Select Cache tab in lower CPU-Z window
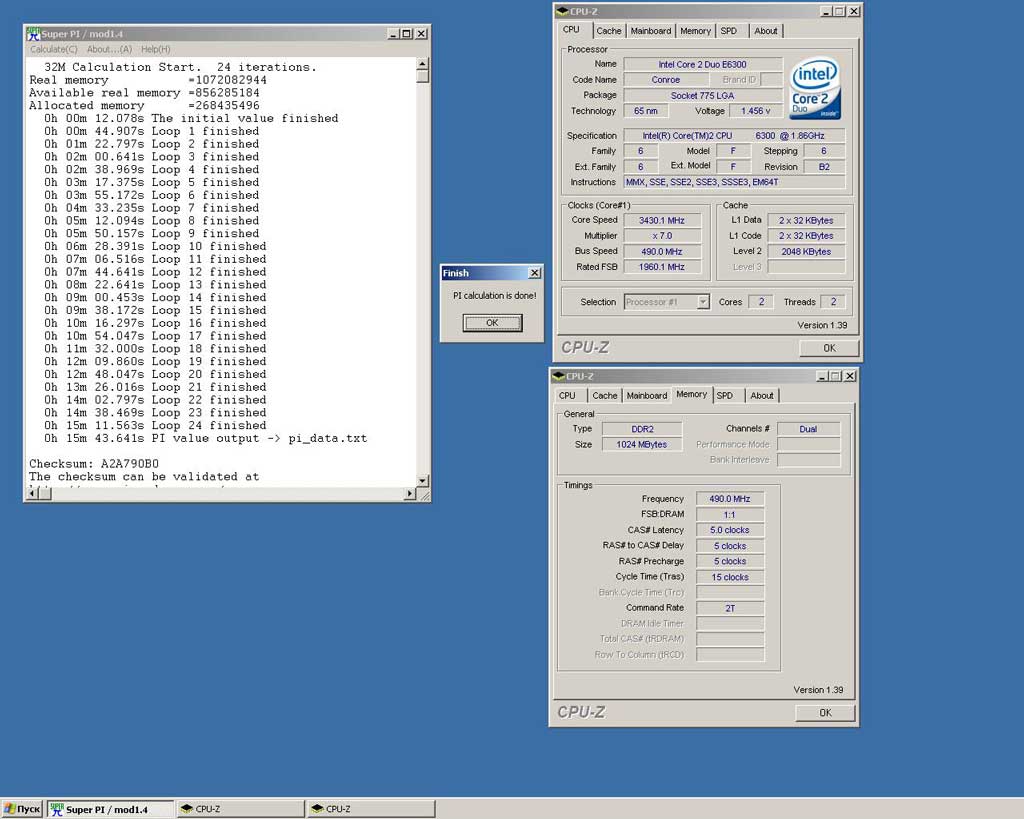Screen dimensions: 1024x819 pyautogui.click(x=605, y=395)
